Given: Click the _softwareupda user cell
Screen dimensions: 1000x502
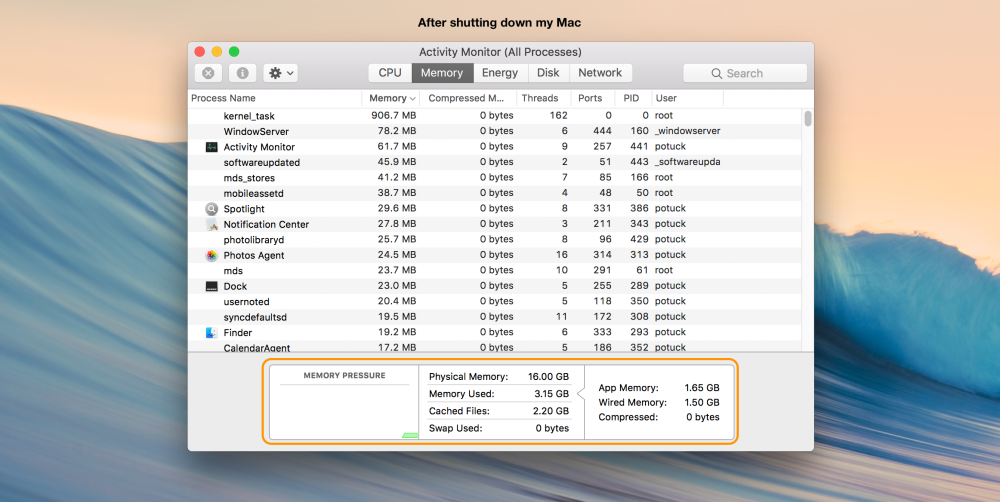Looking at the screenshot, I should coord(688,162).
